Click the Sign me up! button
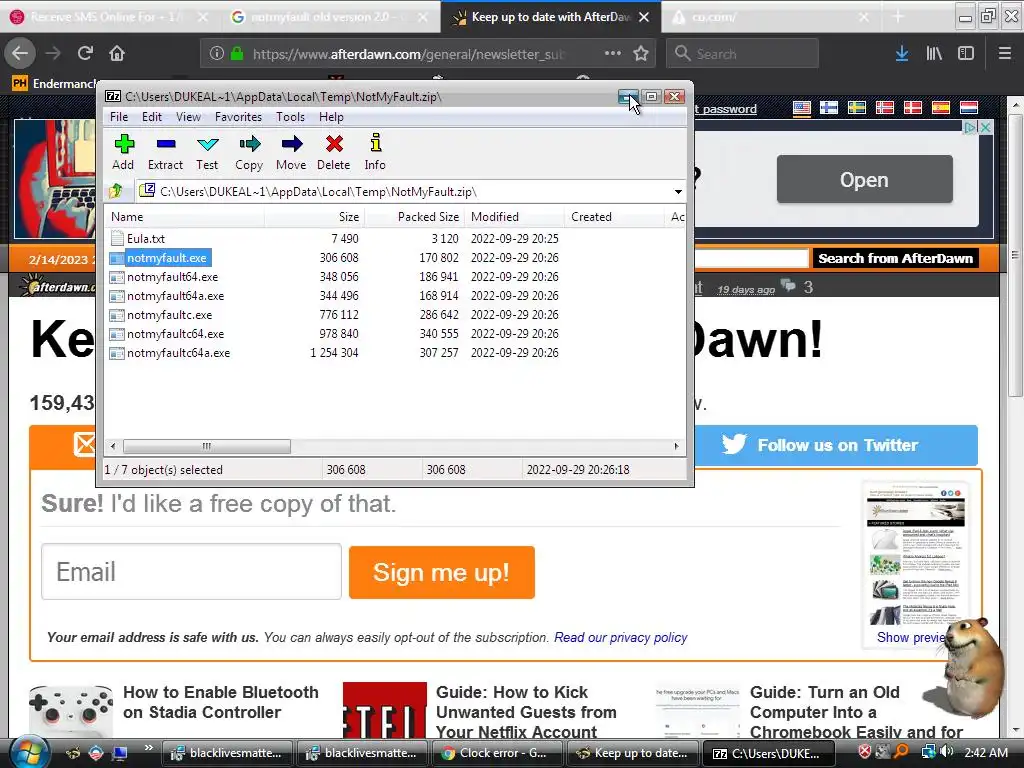 click(x=441, y=572)
